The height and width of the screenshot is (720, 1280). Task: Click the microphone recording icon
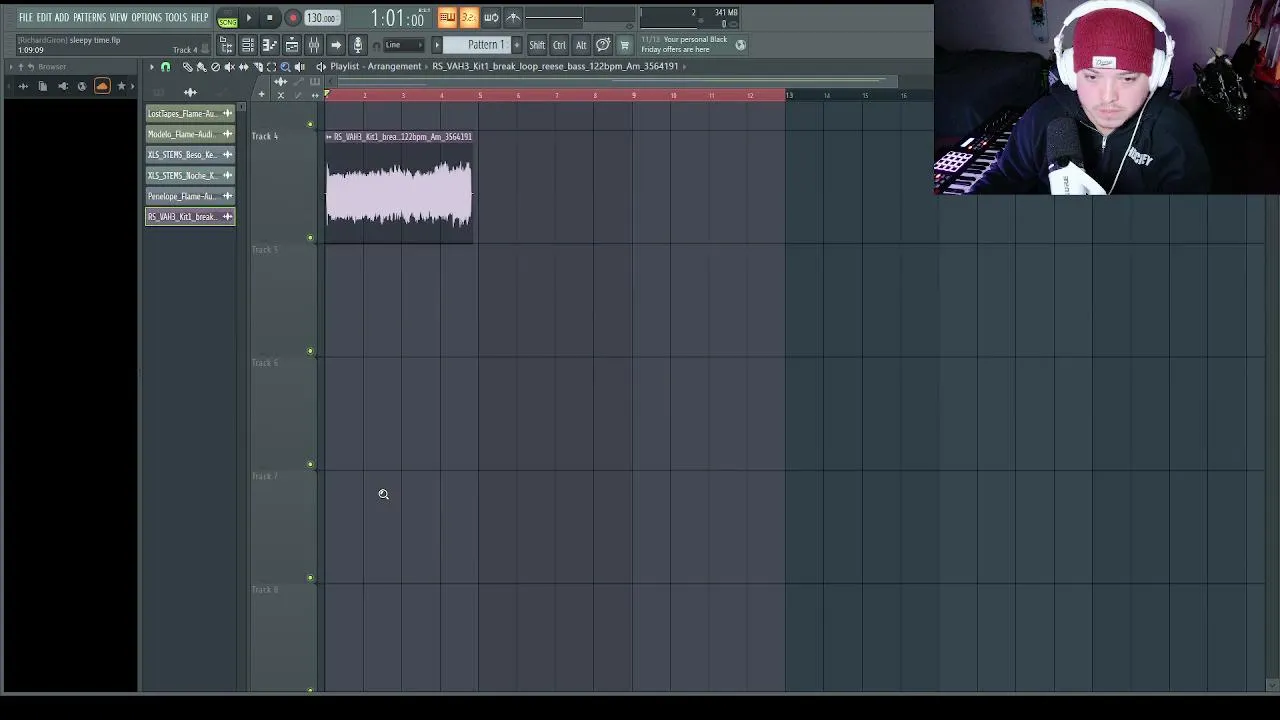click(358, 45)
